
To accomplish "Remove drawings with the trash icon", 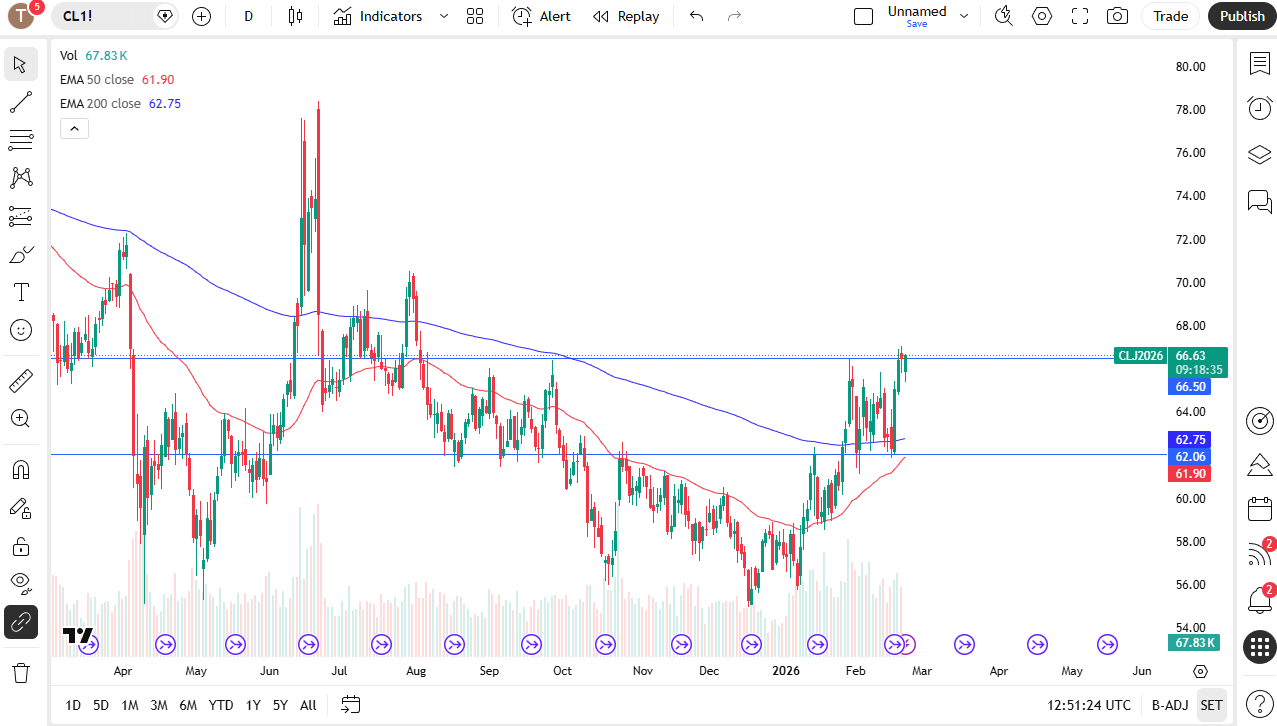I will [20, 672].
